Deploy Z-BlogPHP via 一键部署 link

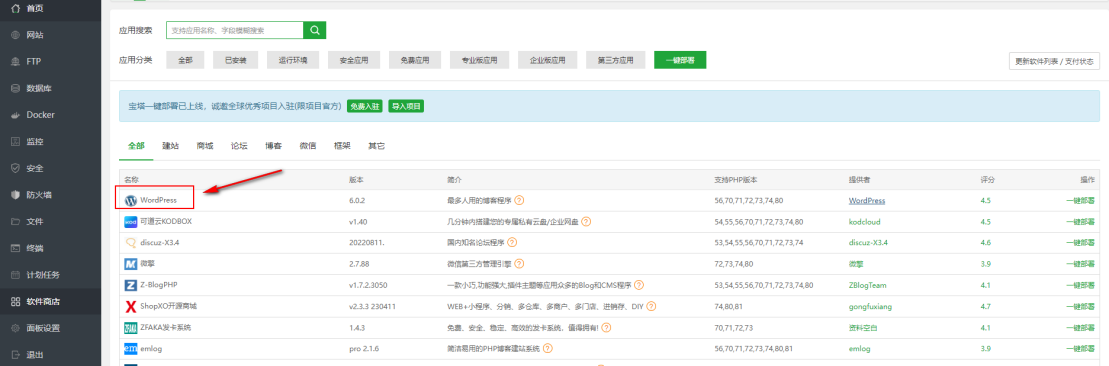point(1080,285)
